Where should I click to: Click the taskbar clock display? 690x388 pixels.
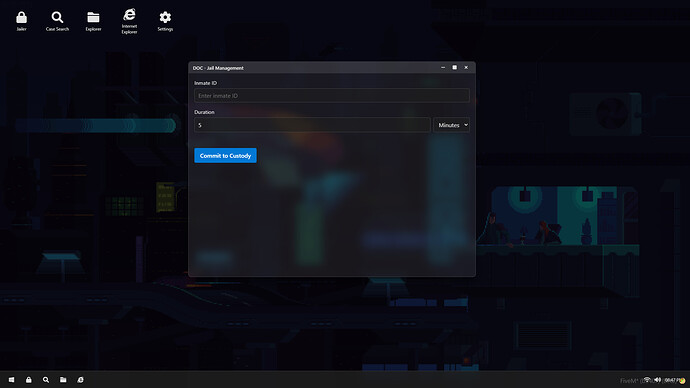[x=672, y=380]
